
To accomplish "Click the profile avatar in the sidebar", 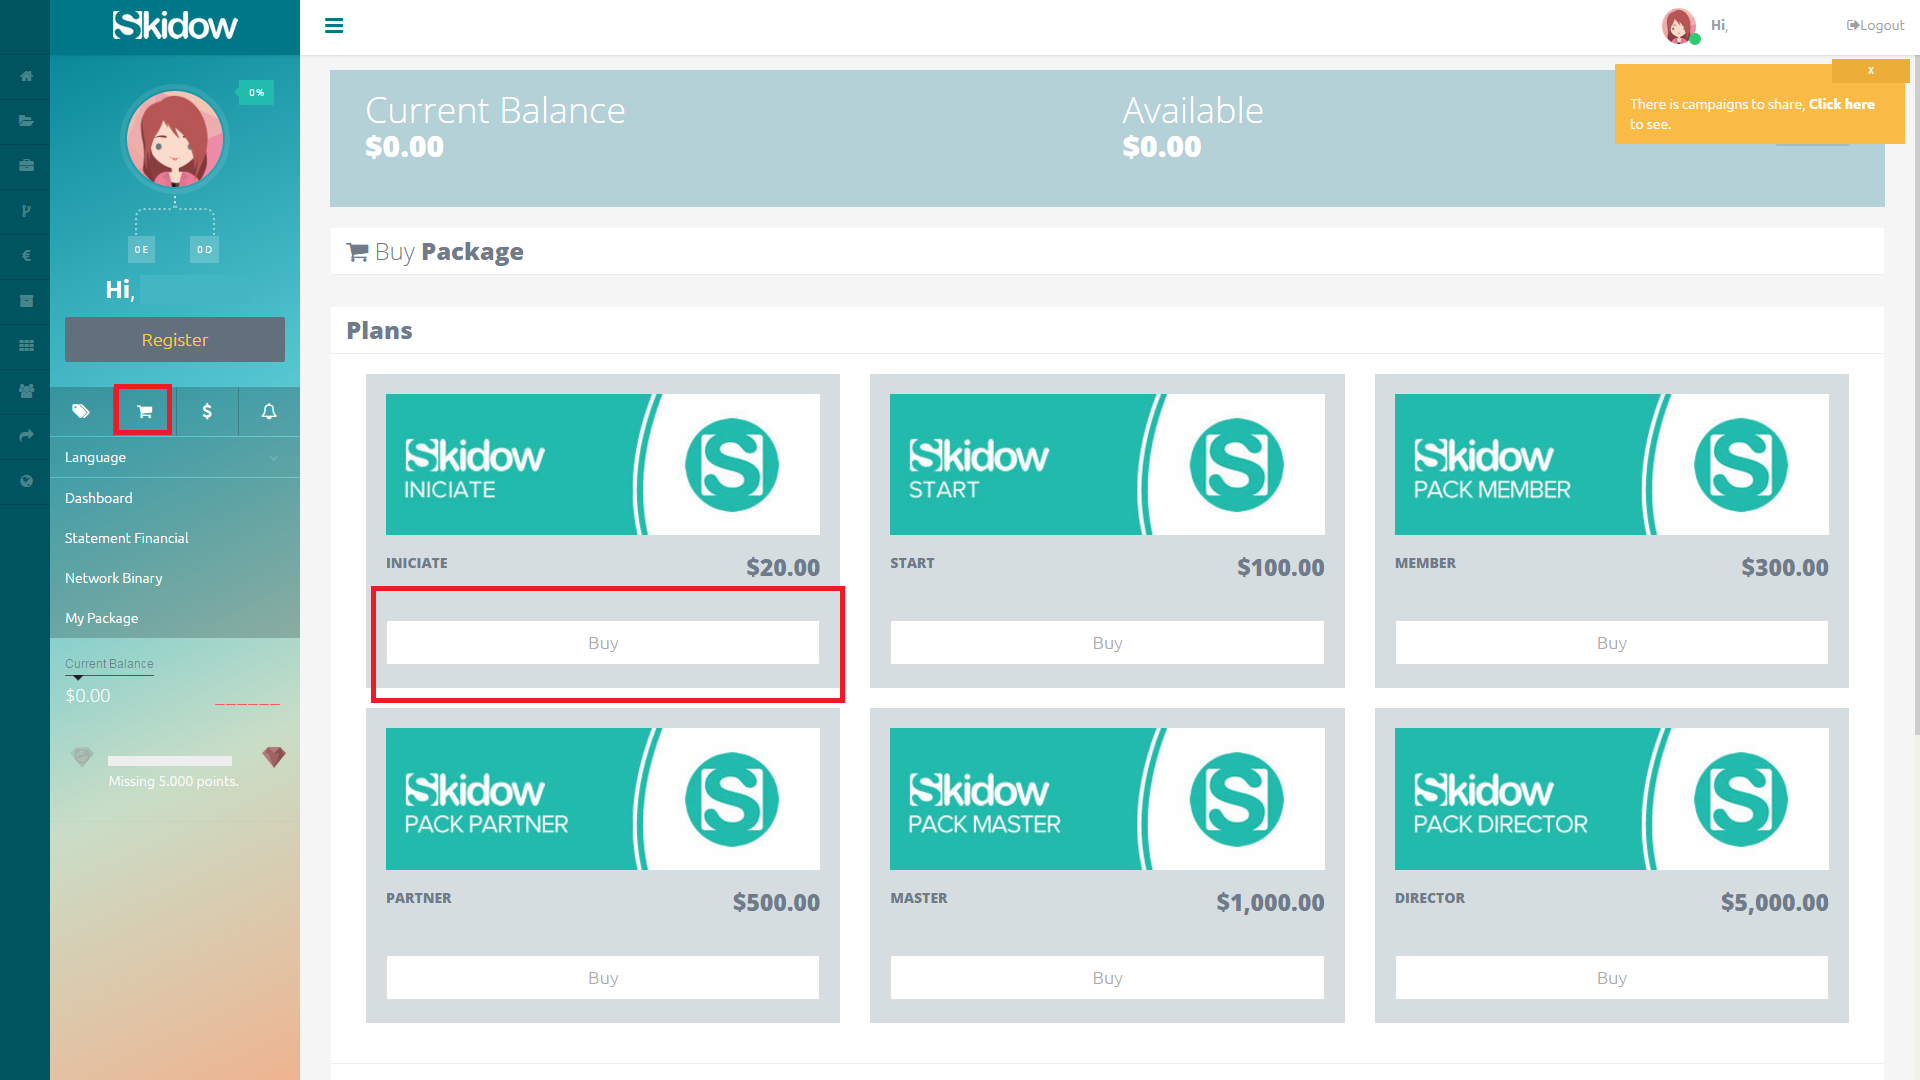I will pyautogui.click(x=175, y=139).
